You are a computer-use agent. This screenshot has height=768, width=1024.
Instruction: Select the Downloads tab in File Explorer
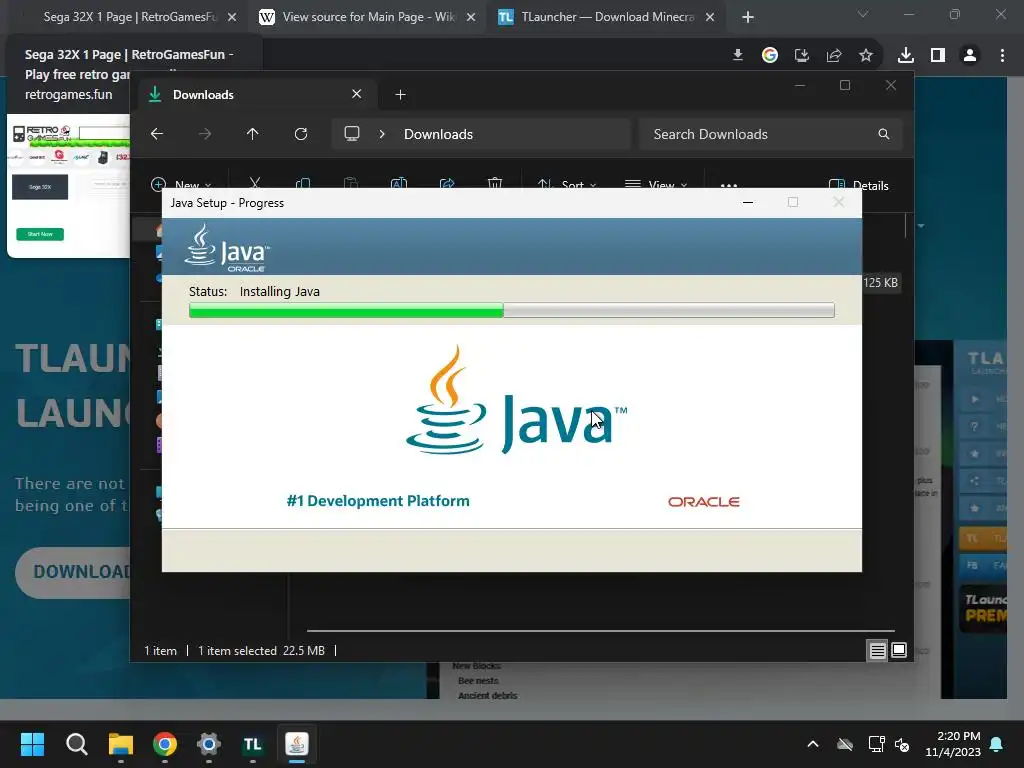(255, 95)
